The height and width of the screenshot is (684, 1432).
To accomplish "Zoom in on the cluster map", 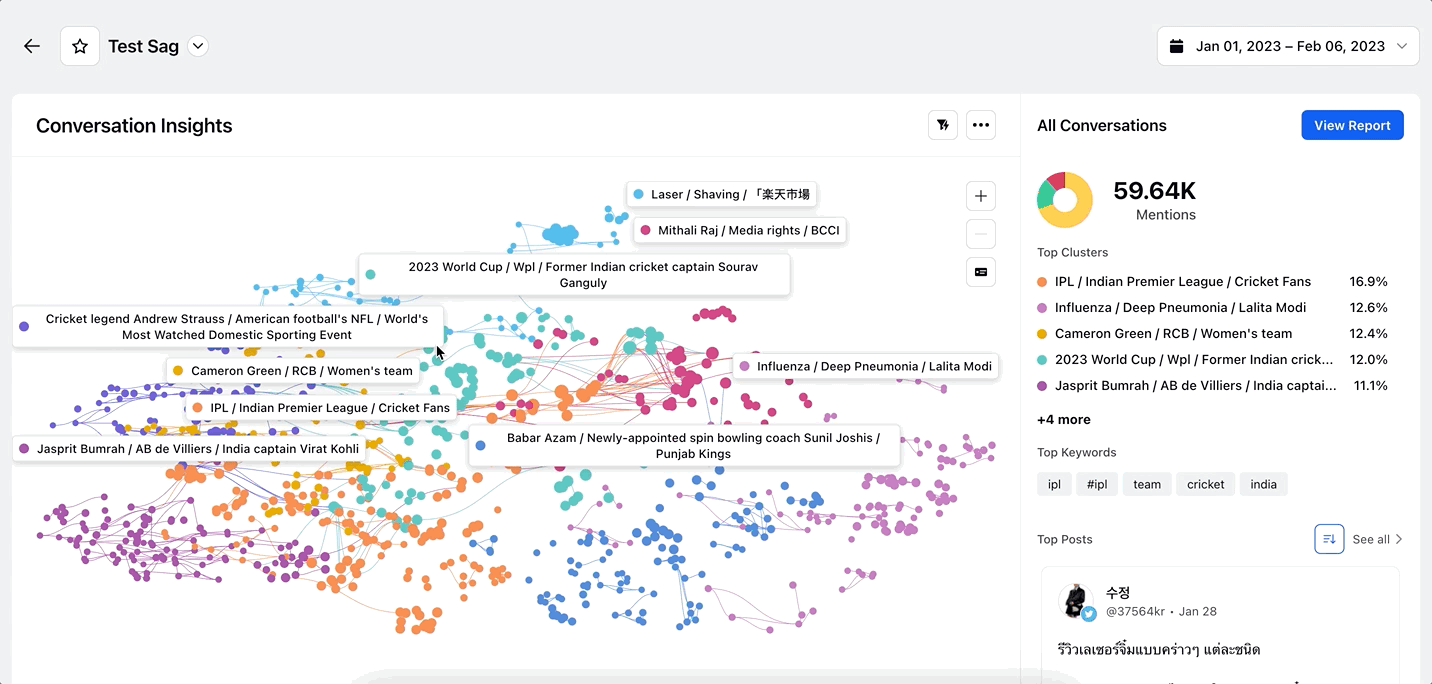I will (981, 196).
